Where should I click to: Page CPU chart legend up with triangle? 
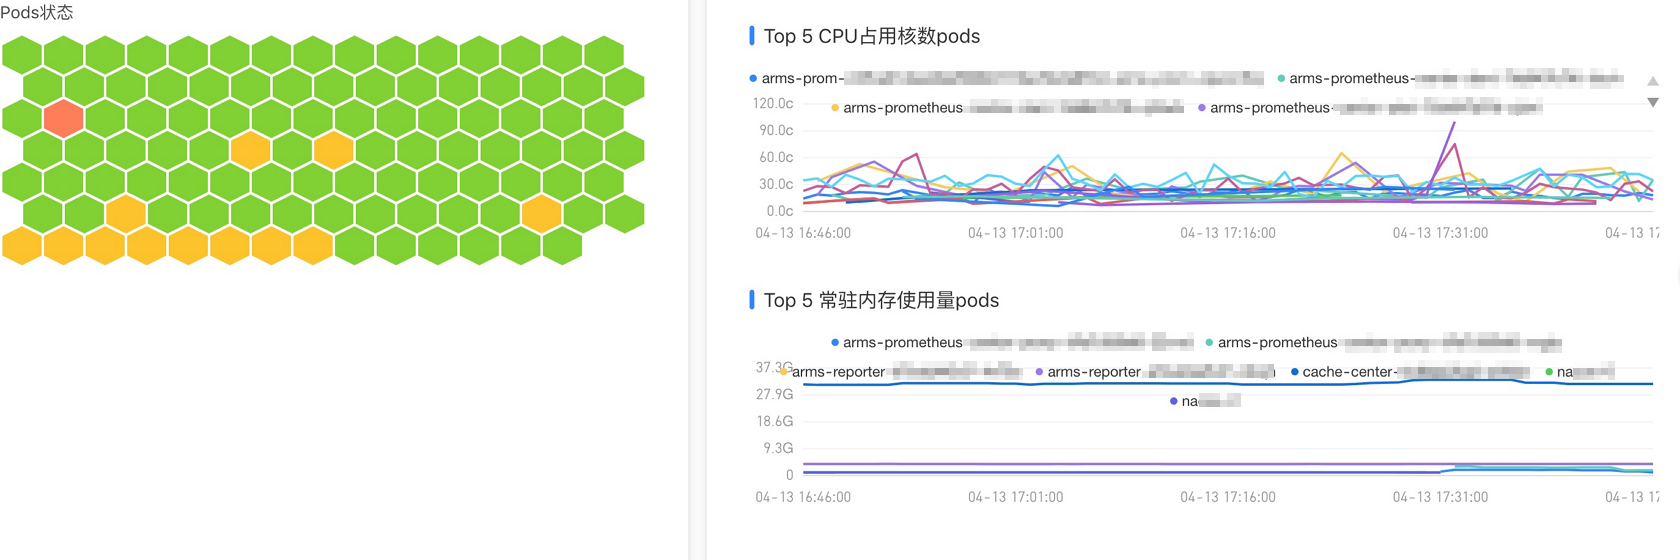[1653, 81]
